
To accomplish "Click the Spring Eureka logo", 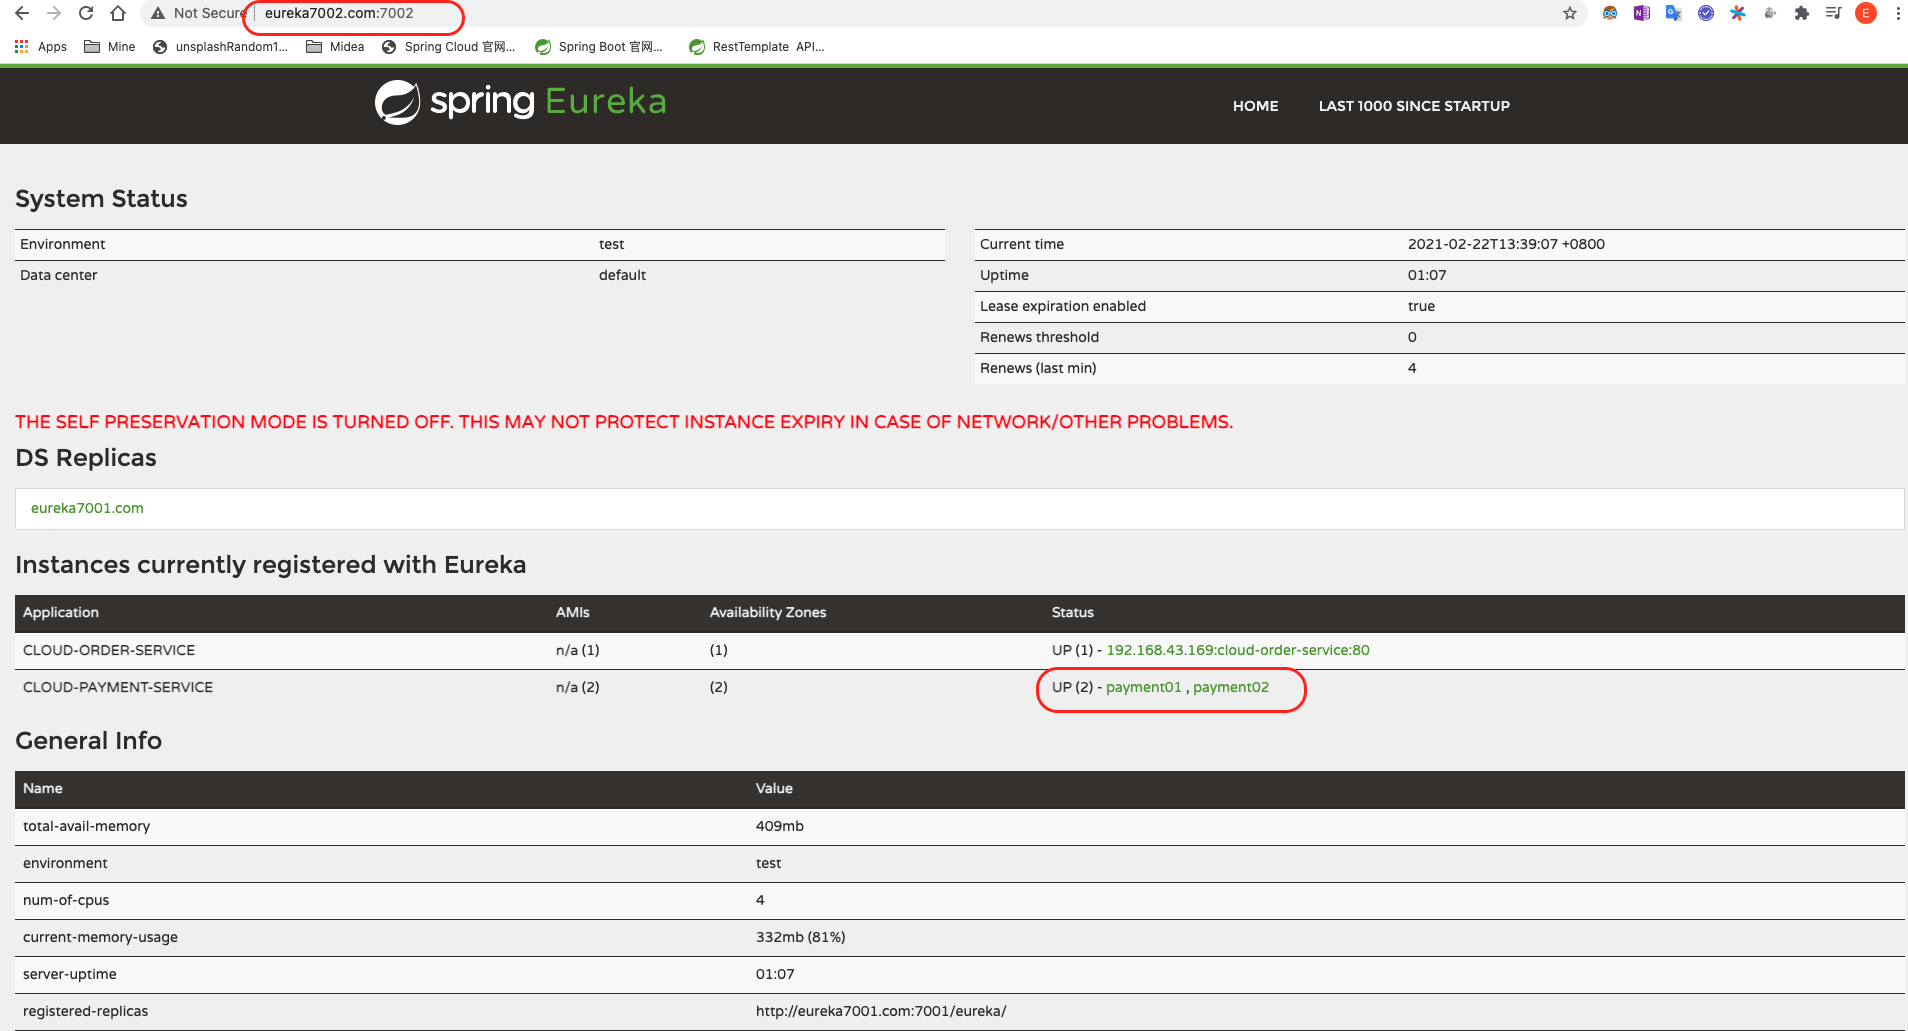I will (x=520, y=102).
